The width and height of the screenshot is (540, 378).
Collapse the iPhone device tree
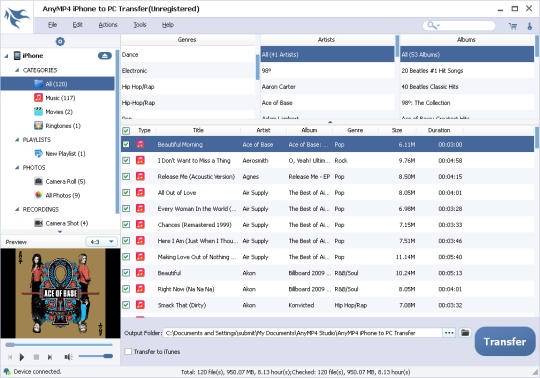click(7, 56)
